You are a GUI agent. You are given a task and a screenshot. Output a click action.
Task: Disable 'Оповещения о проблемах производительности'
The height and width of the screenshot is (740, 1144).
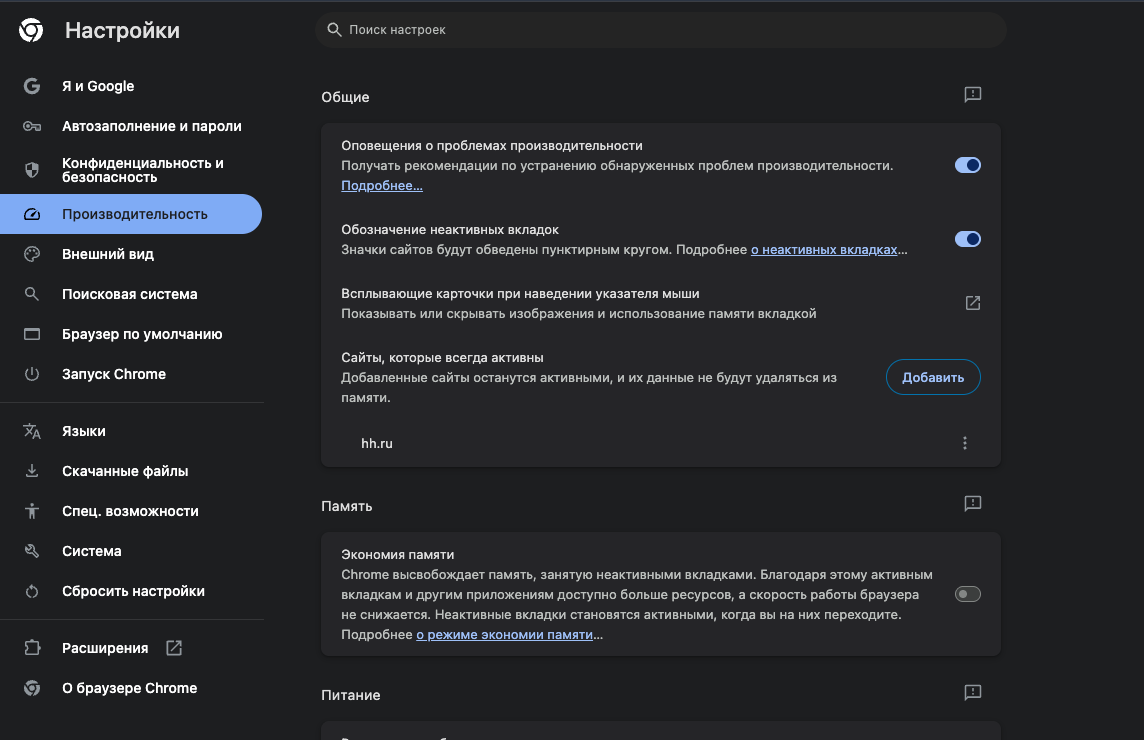coord(967,165)
